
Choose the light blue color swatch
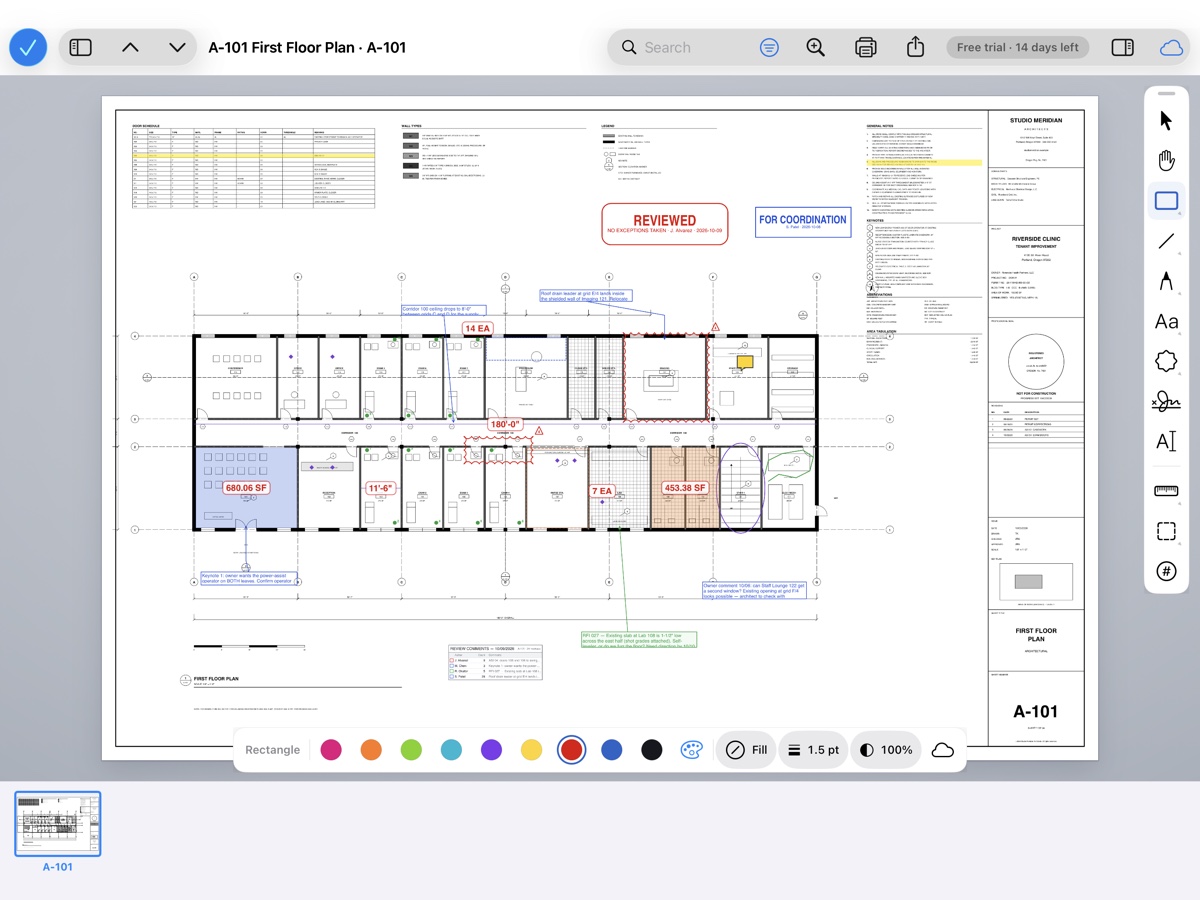[451, 750]
